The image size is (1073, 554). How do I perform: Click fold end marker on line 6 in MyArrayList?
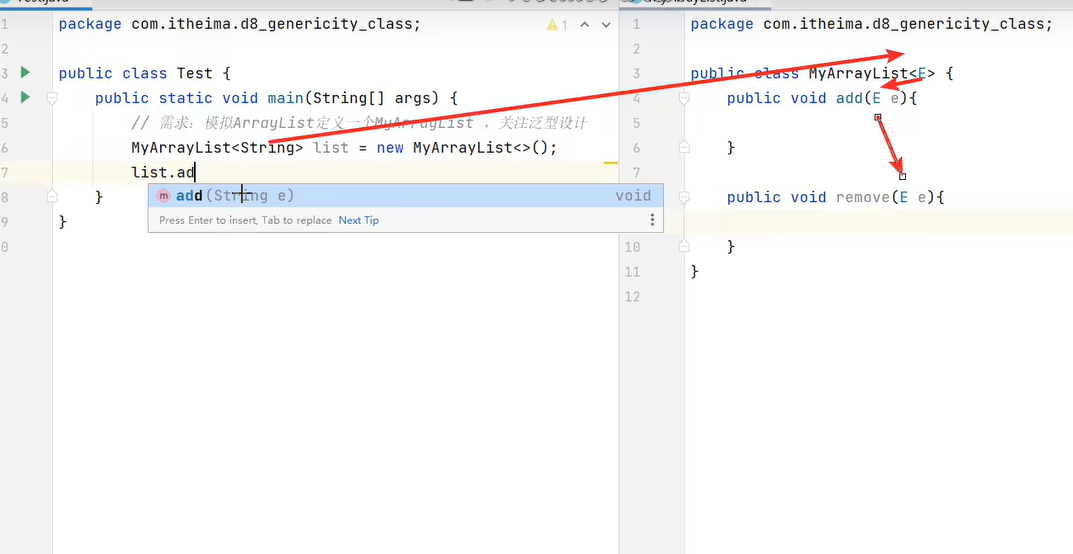684,146
